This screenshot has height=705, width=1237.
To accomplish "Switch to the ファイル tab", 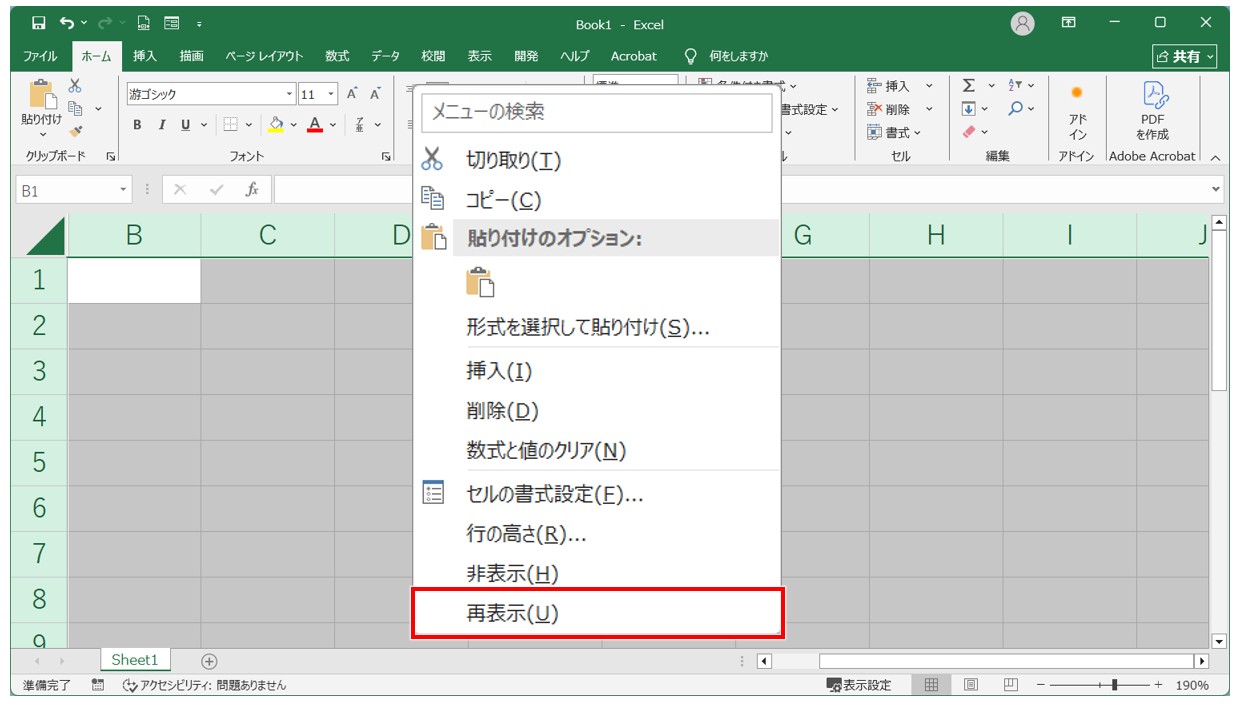I will [40, 56].
